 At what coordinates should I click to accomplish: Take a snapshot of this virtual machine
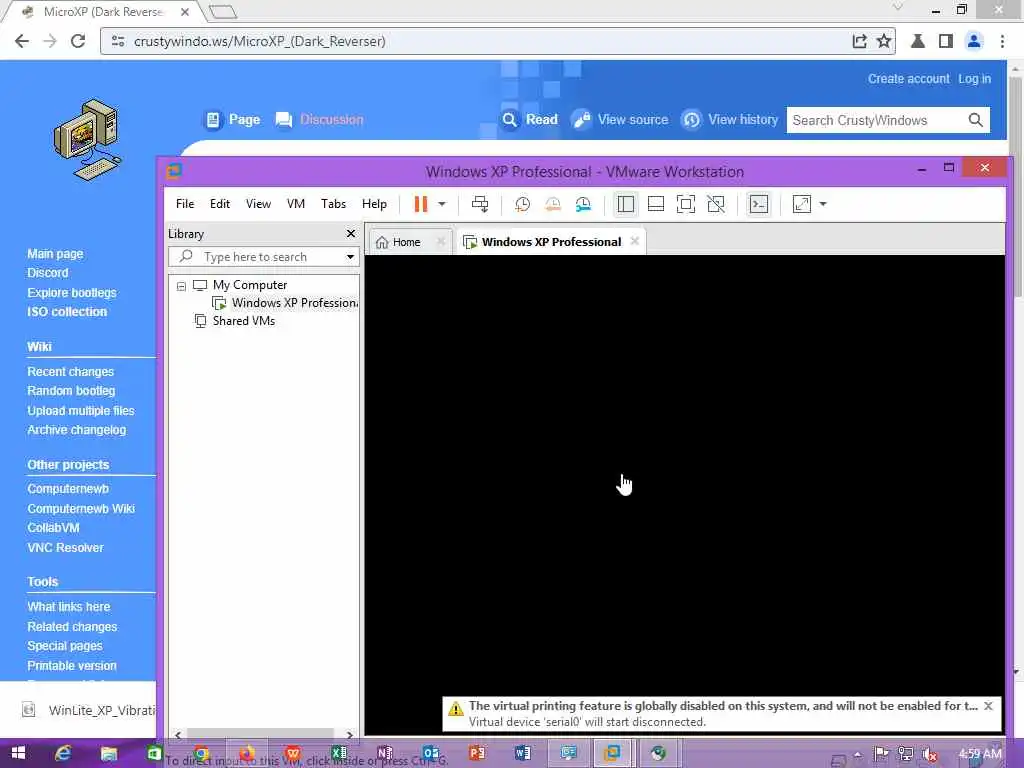522,204
